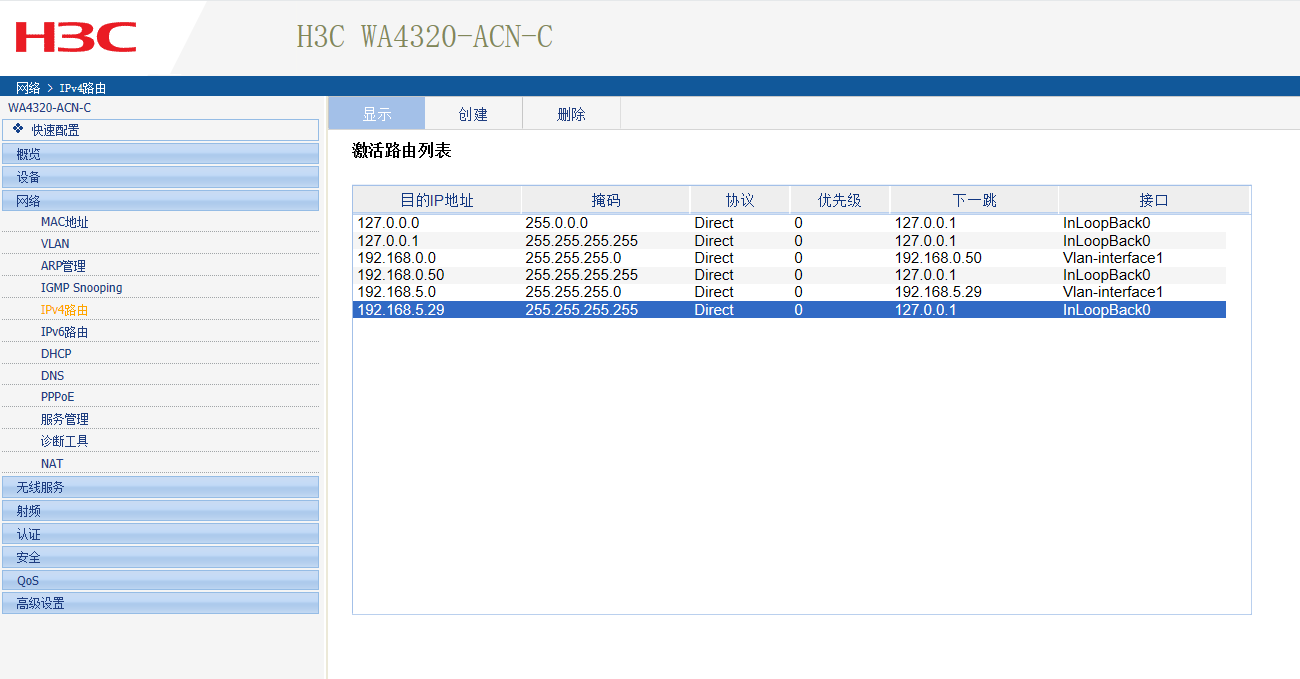Open the IGMP Snooping page
The width and height of the screenshot is (1300, 679).
click(x=81, y=288)
